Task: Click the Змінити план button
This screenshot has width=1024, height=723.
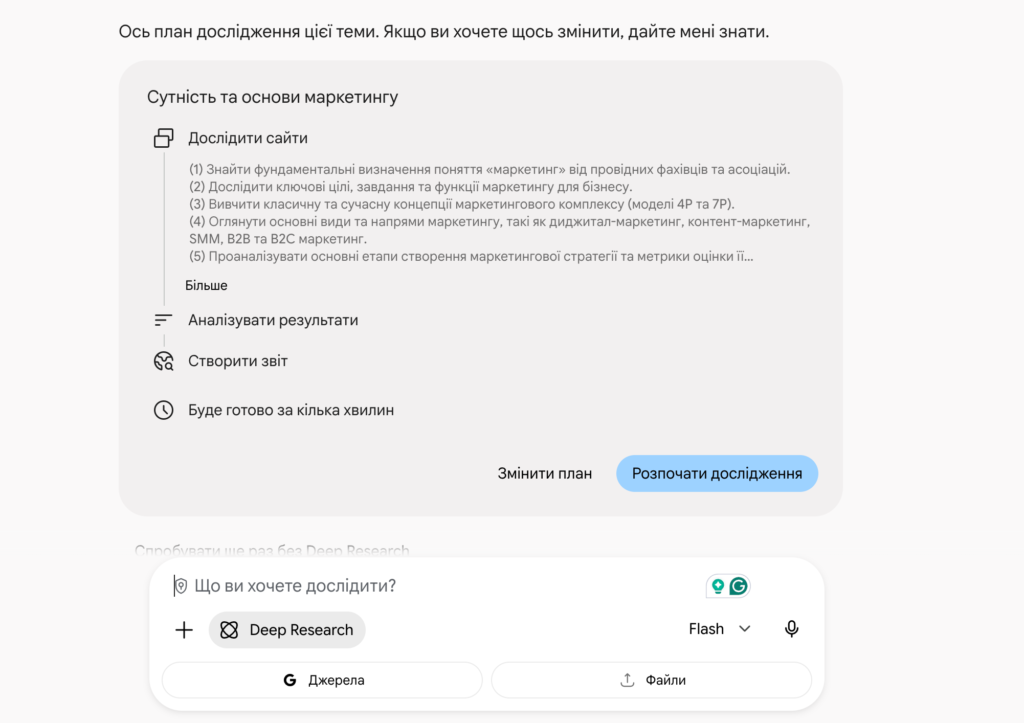Action: click(545, 474)
